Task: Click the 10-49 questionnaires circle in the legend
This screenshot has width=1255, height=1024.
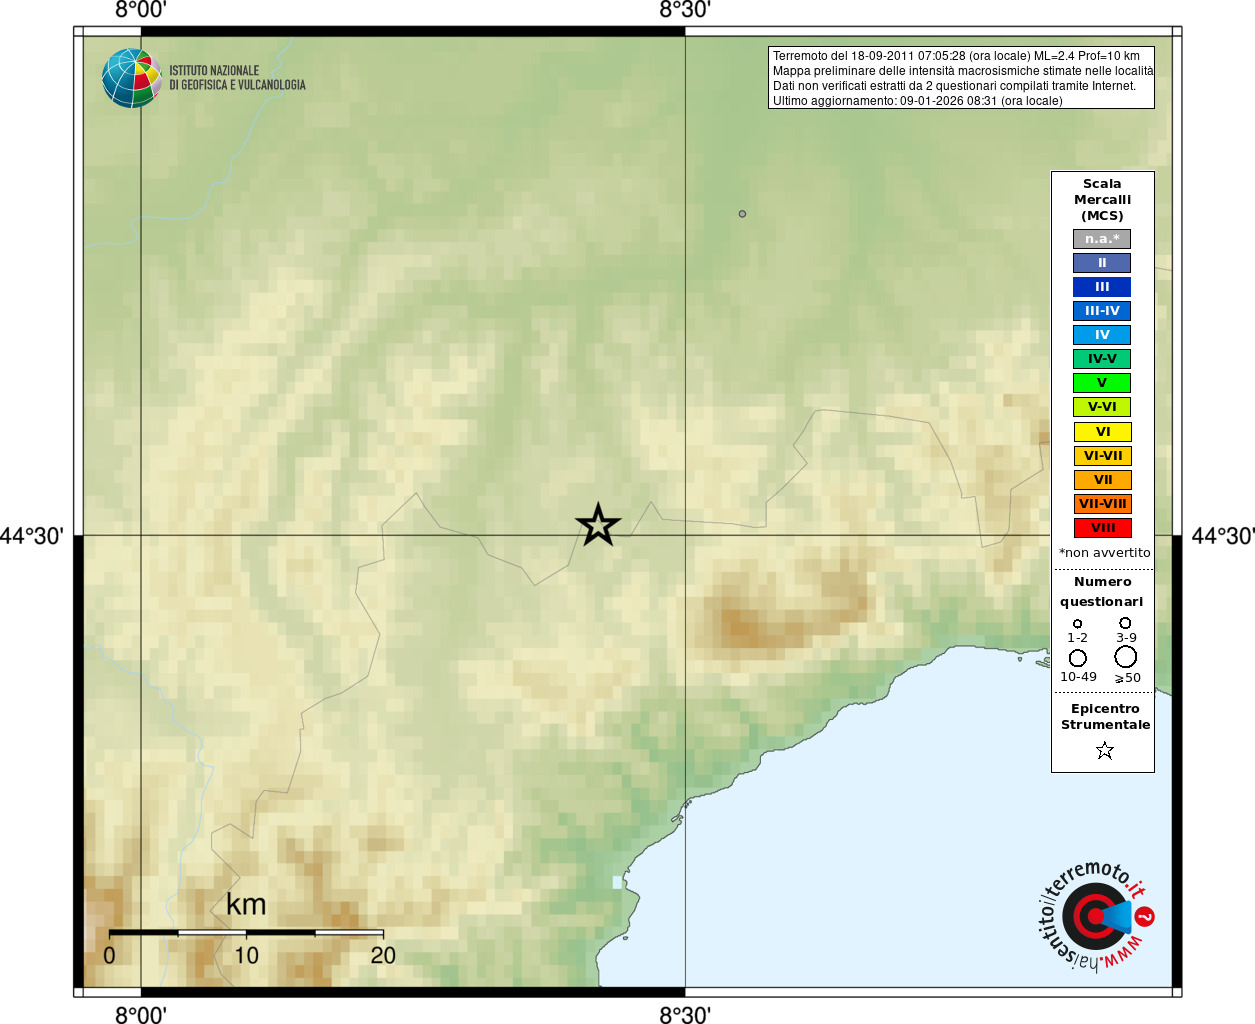Action: point(1078,658)
